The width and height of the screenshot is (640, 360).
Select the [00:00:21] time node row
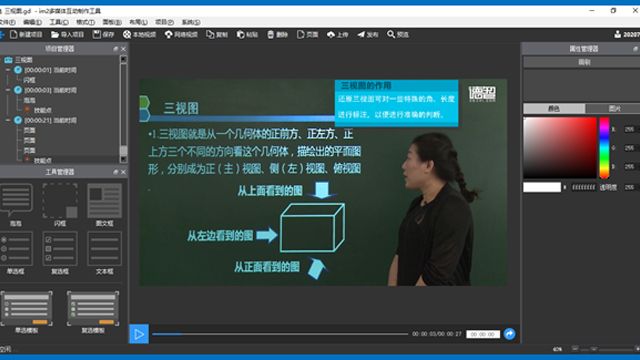pos(50,120)
